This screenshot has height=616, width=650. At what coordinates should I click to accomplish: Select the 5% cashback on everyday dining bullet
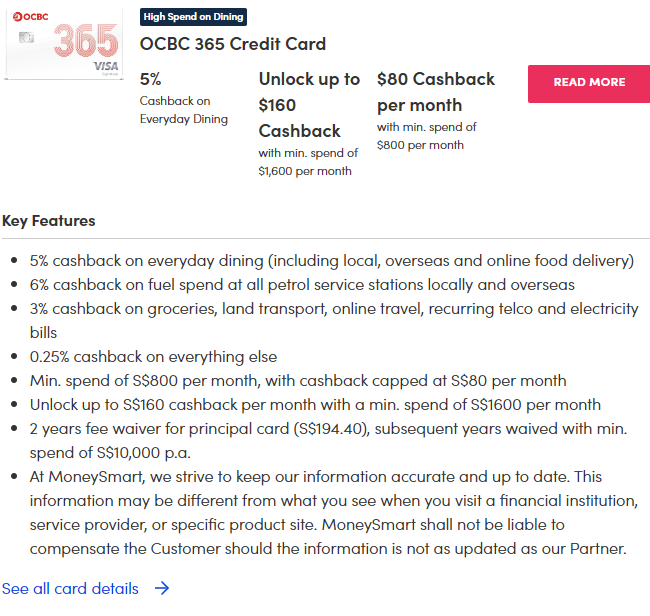click(x=332, y=261)
